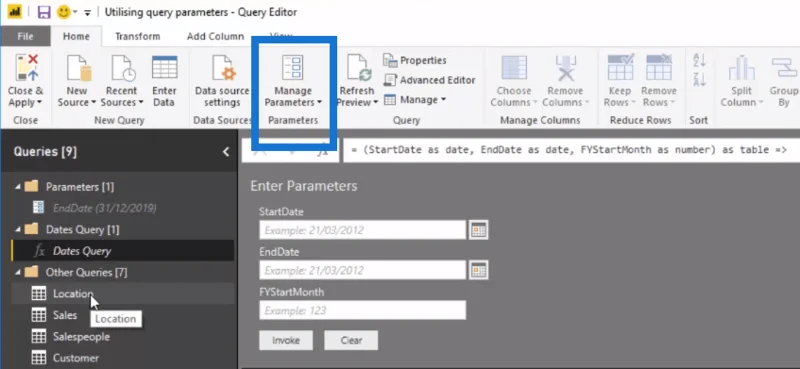Click the Remove Columns icon
The image size is (800, 369).
tap(565, 67)
